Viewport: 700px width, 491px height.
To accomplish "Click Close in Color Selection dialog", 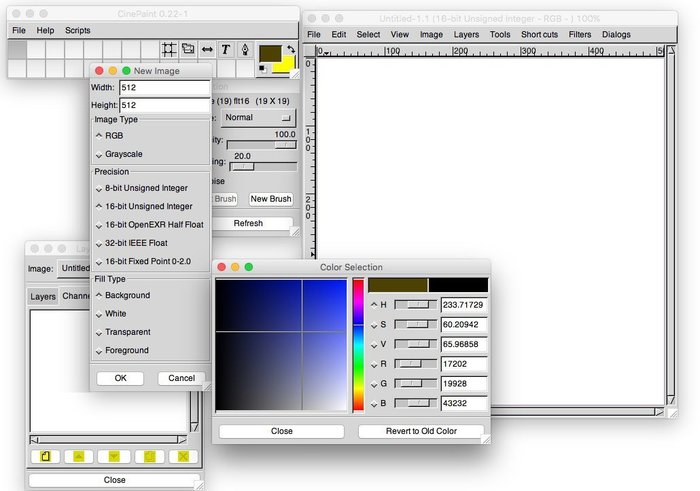I will [x=281, y=431].
